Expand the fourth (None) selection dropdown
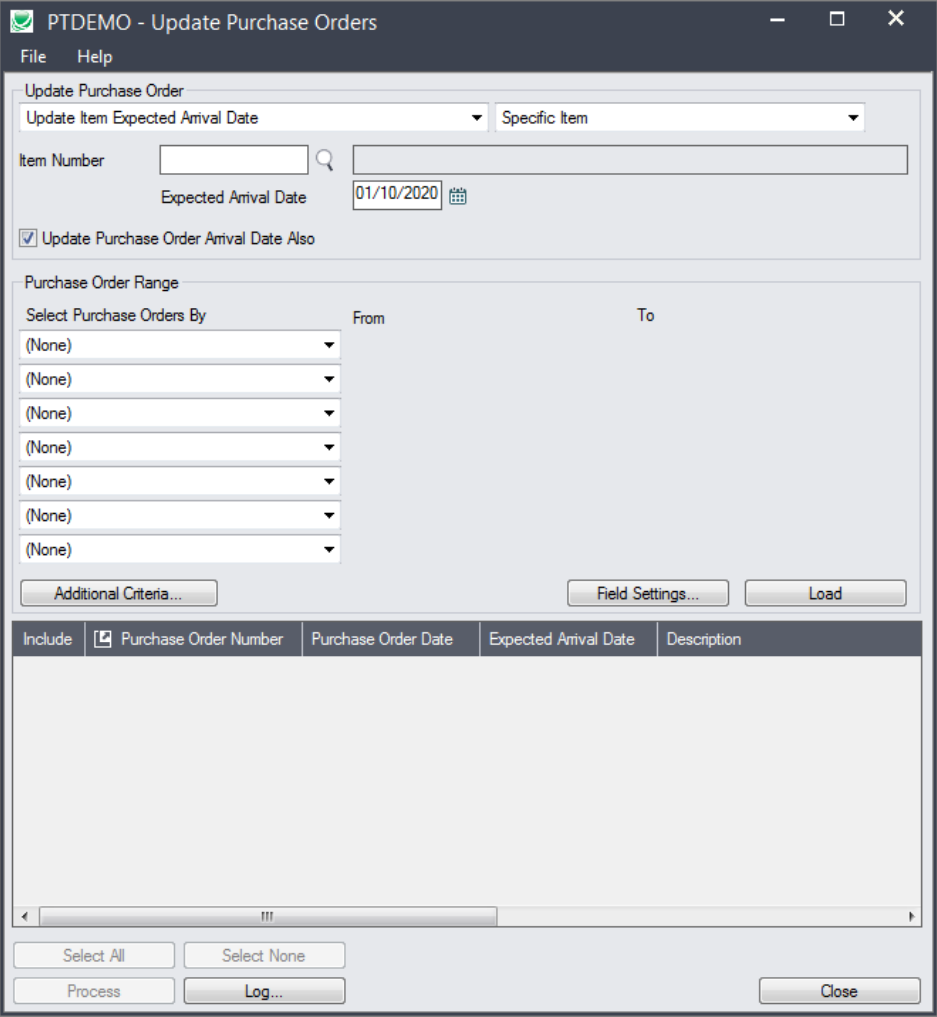The width and height of the screenshot is (937, 1017). pyautogui.click(x=180, y=447)
